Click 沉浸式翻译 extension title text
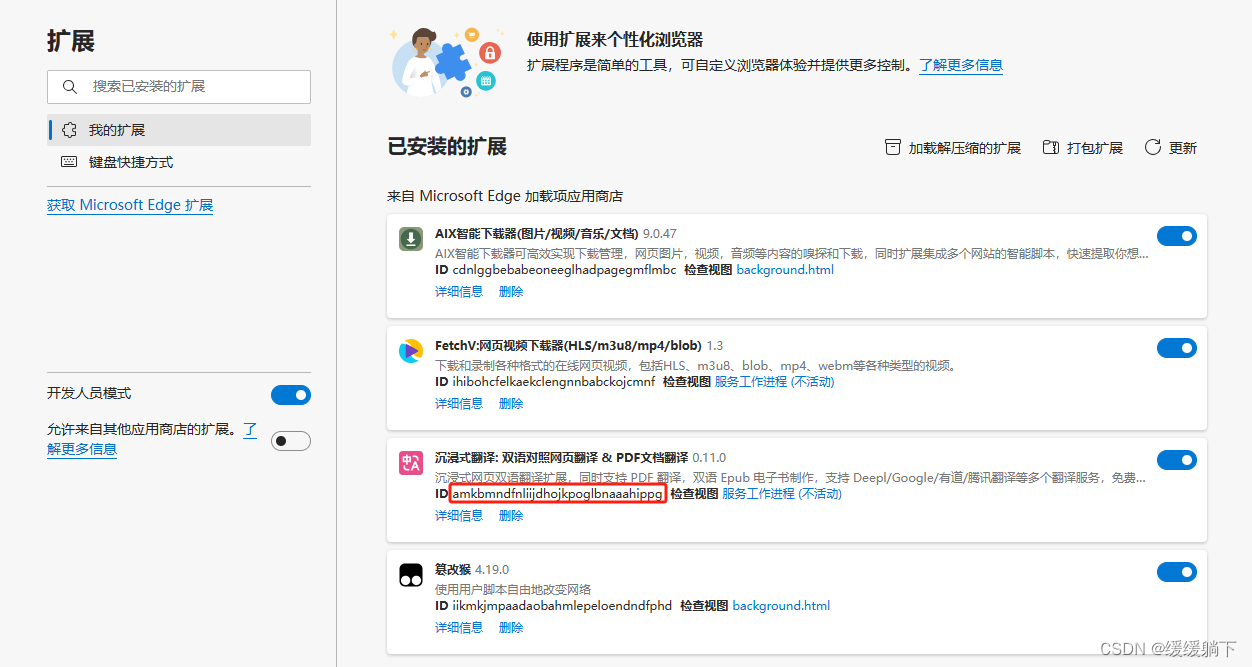 560,457
